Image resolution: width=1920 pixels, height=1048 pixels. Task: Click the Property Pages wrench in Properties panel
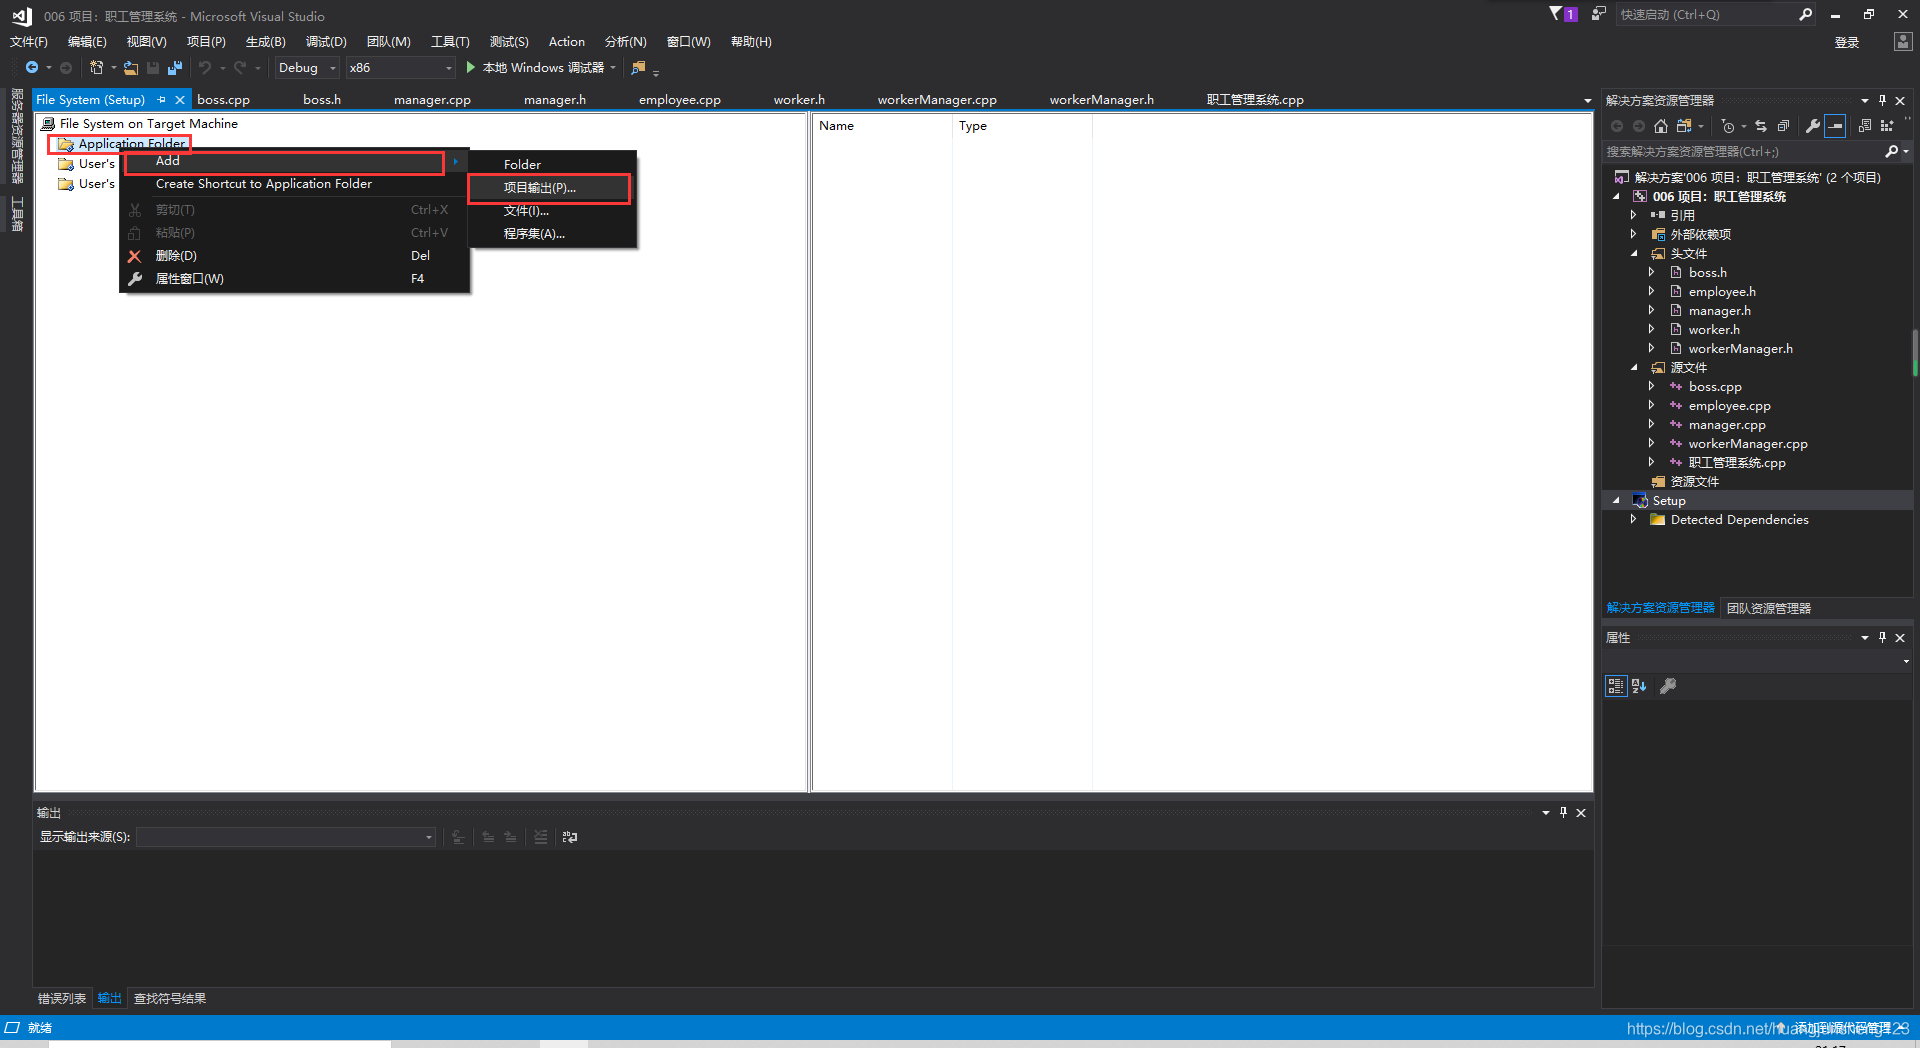point(1668,686)
